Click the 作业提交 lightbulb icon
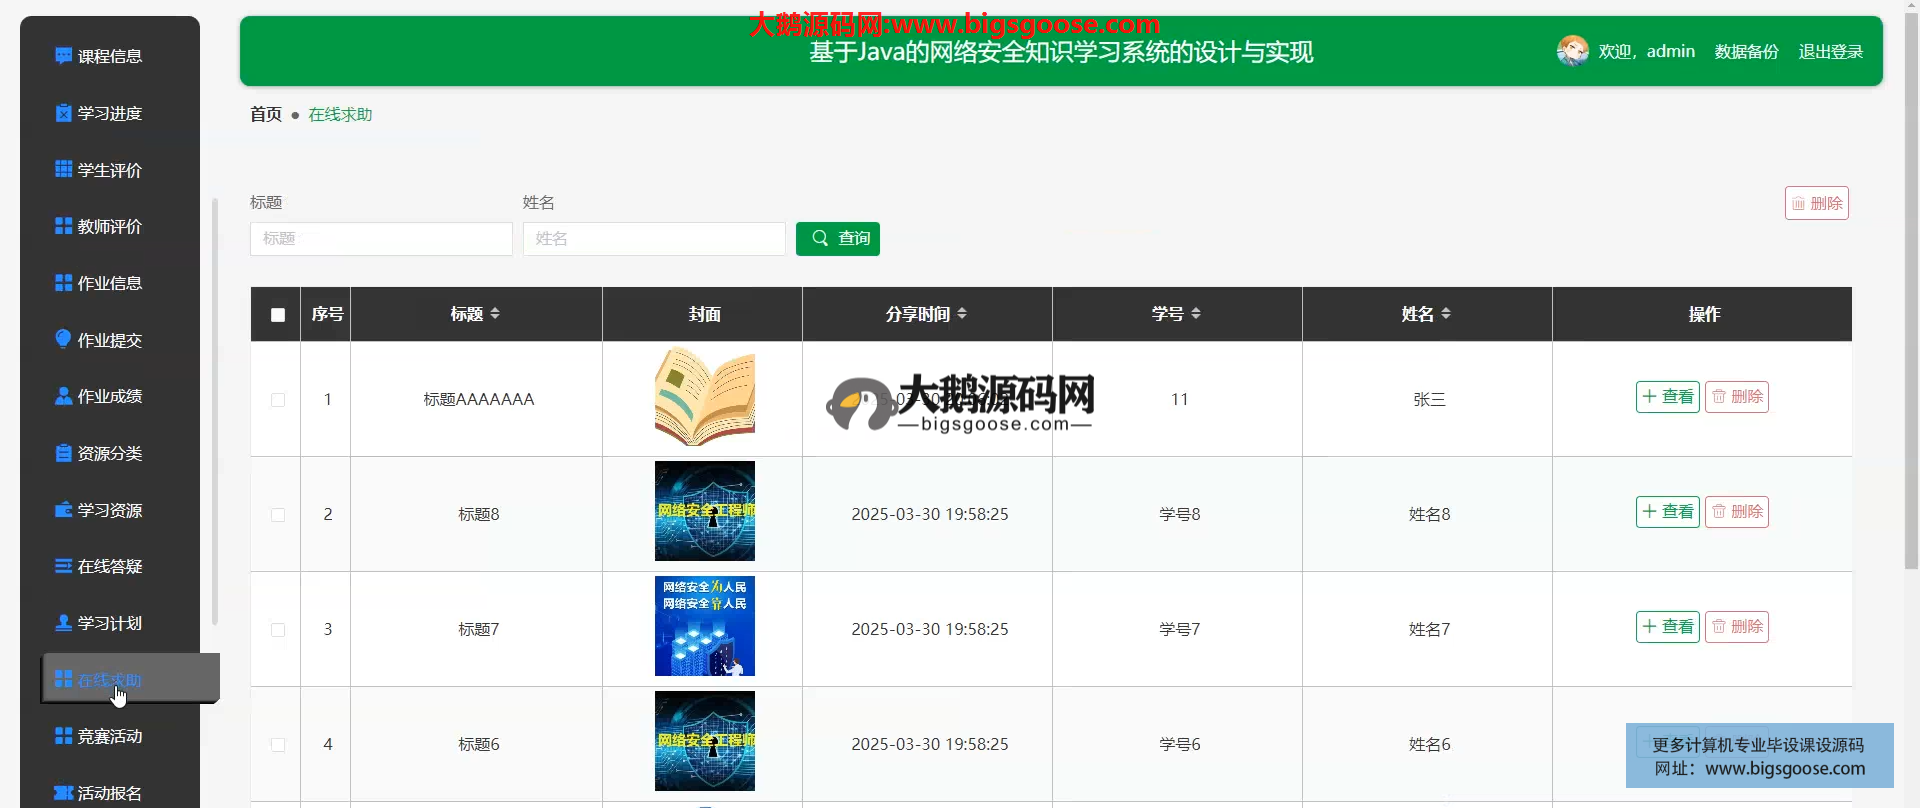 click(63, 339)
